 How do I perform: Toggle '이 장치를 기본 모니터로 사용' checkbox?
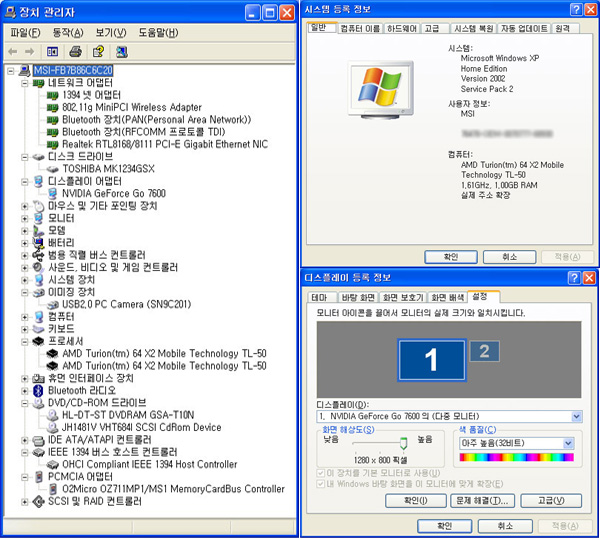(321, 473)
